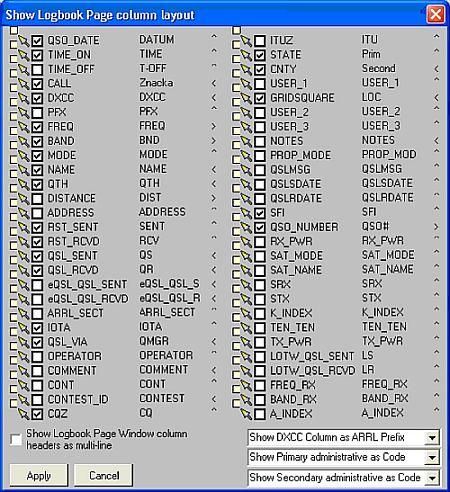450x492 pixels.
Task: Click the arrow cursor icon beside PROP_MODE
Action: click(246, 155)
